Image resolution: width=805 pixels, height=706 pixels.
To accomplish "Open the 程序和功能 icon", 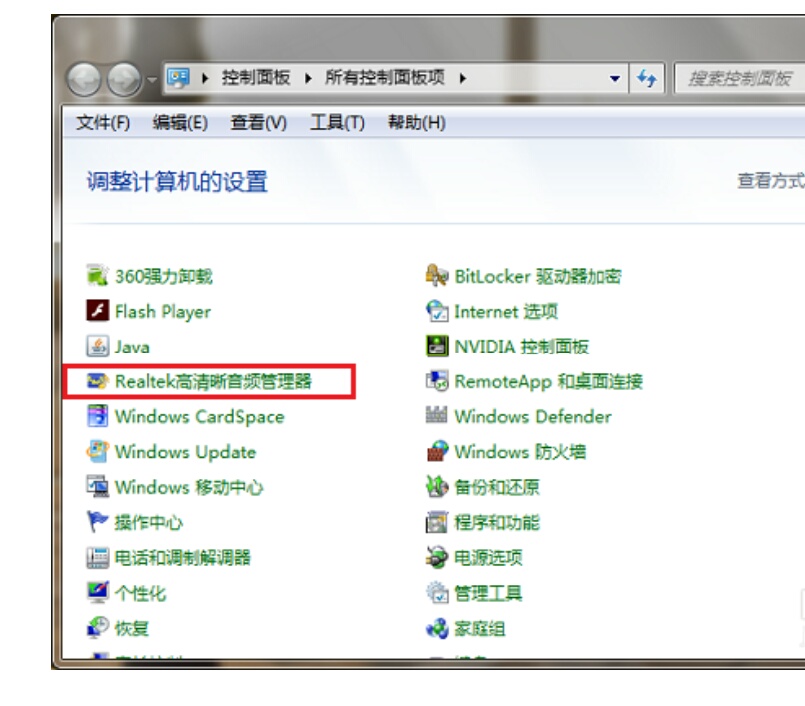I will [x=437, y=522].
